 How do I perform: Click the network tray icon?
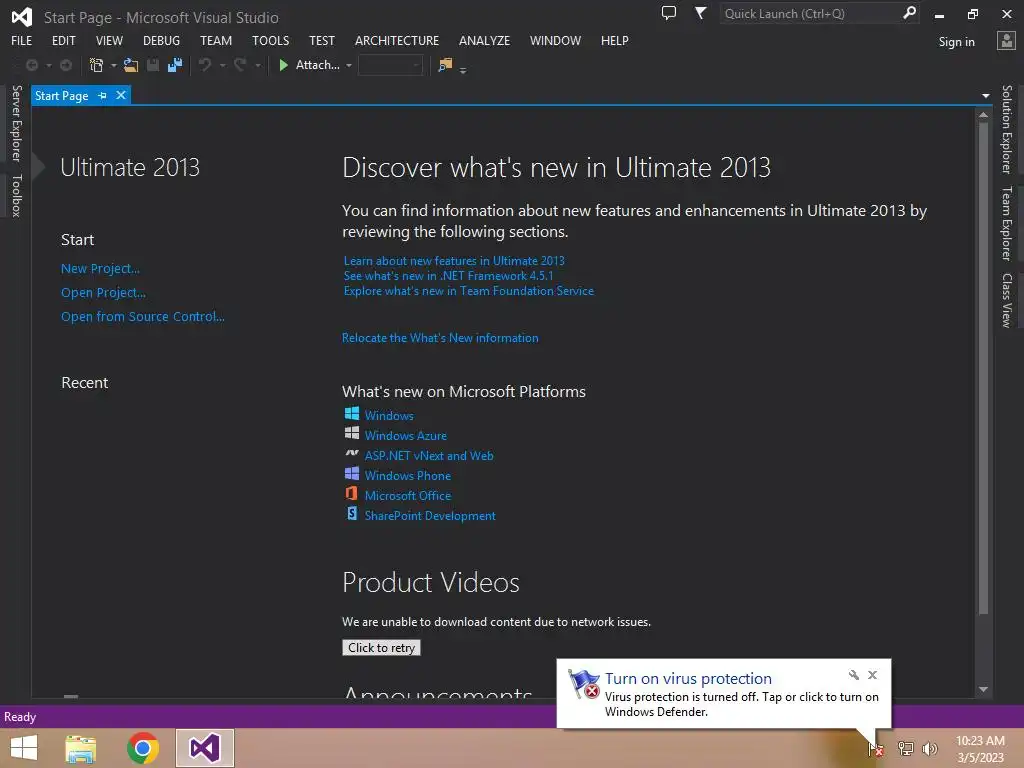[x=905, y=749]
